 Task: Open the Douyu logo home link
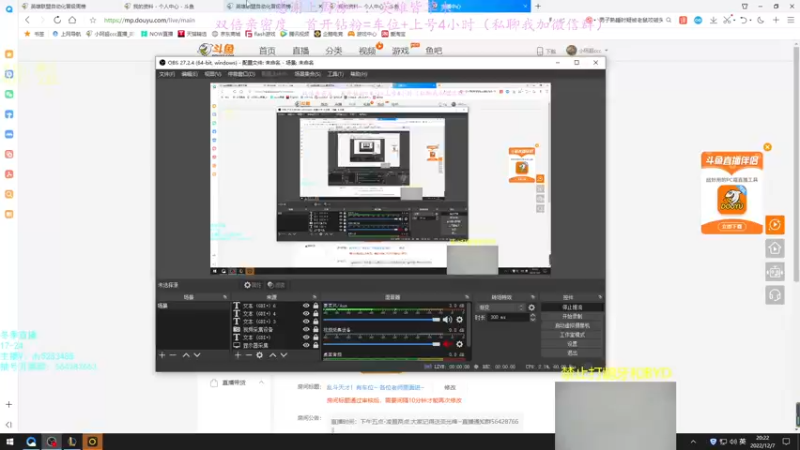217,49
